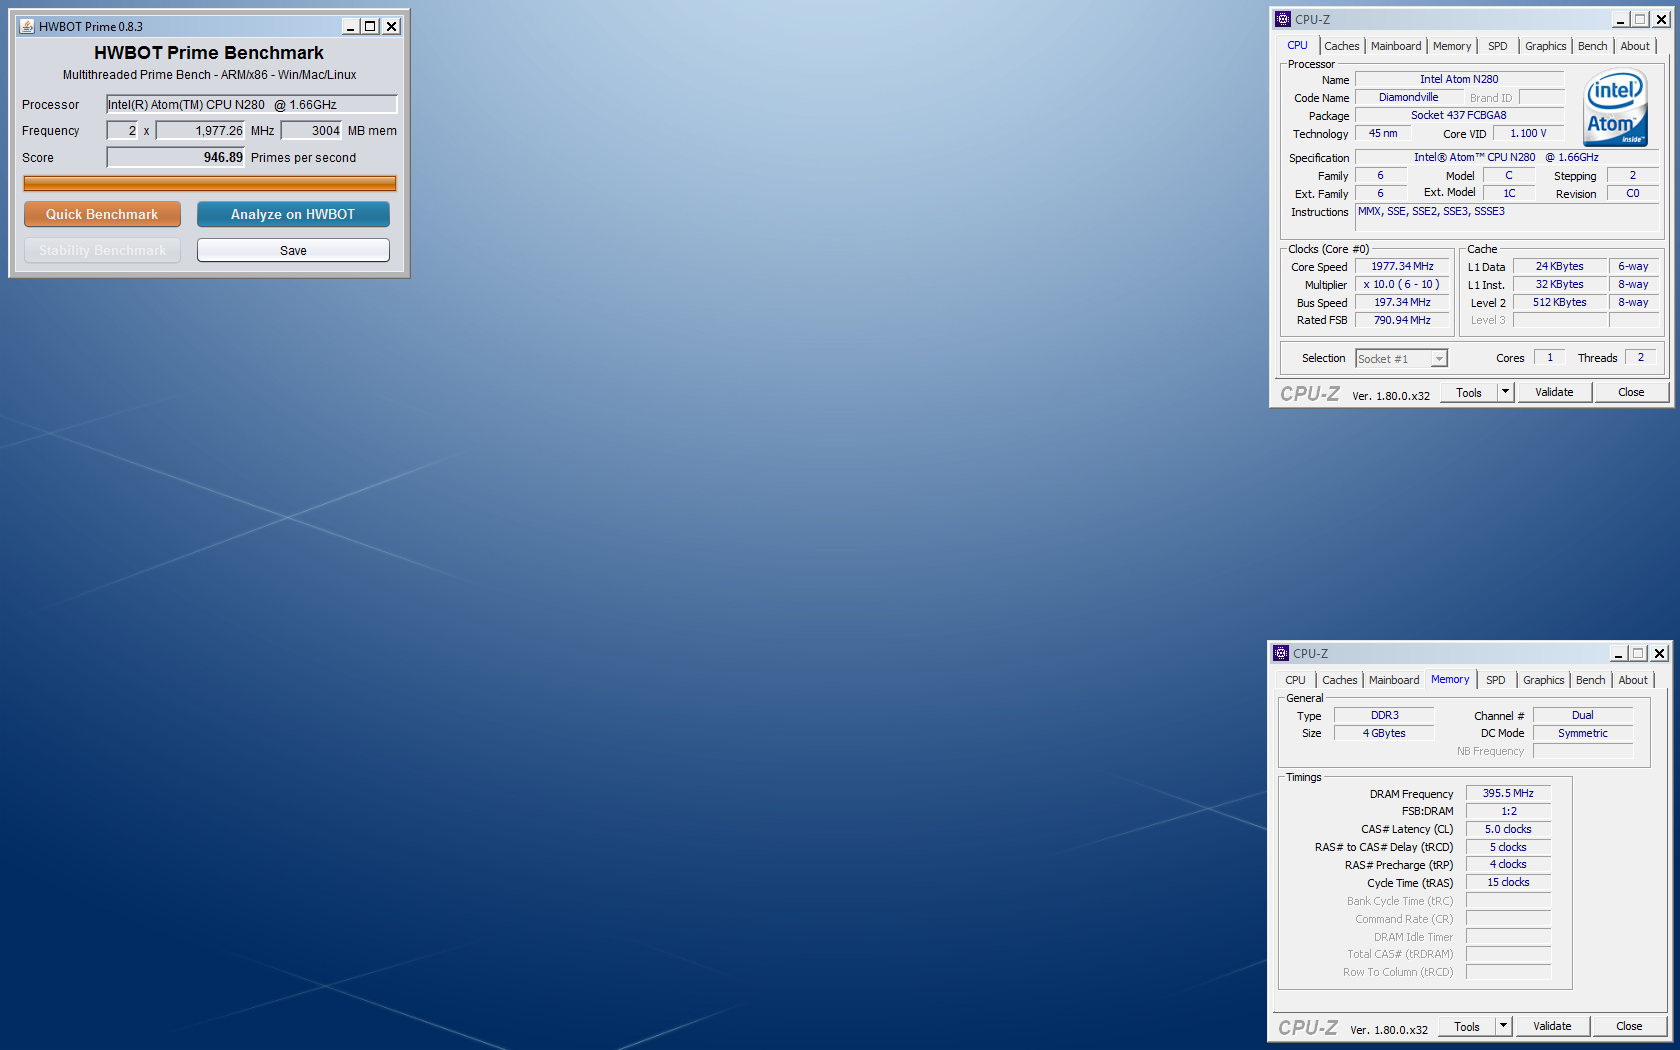Click DRAM Frequency value 395.5 MHz
This screenshot has width=1680, height=1050.
click(x=1508, y=793)
